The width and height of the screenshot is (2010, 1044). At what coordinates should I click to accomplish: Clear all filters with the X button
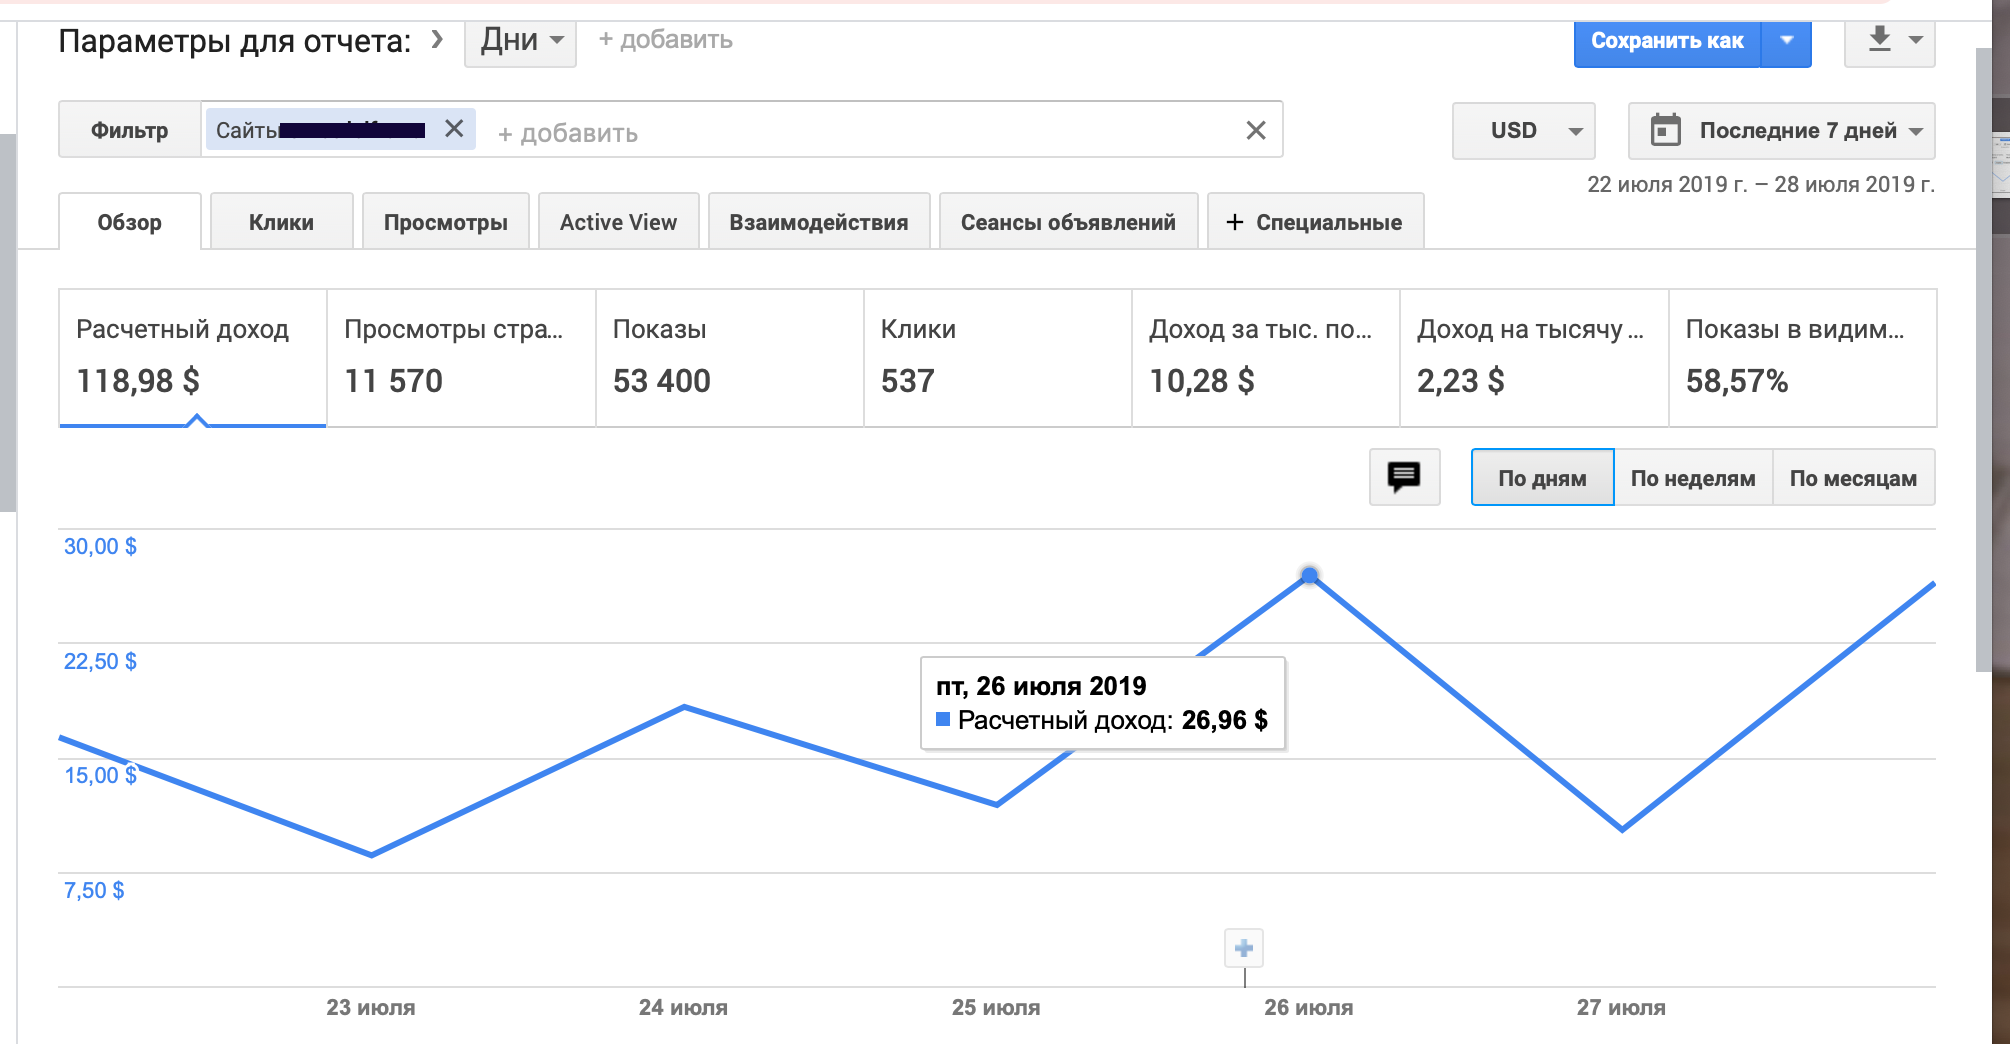point(1256,130)
